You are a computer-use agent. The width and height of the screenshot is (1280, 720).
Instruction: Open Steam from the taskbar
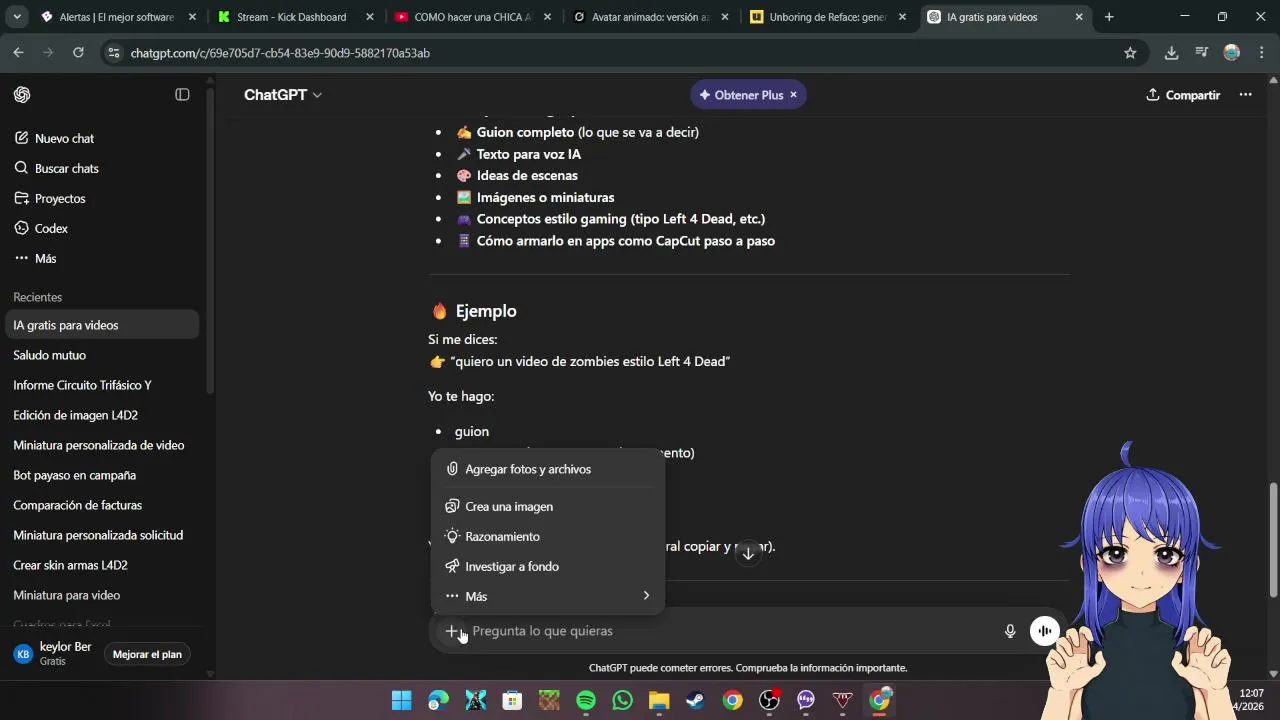tap(696, 700)
